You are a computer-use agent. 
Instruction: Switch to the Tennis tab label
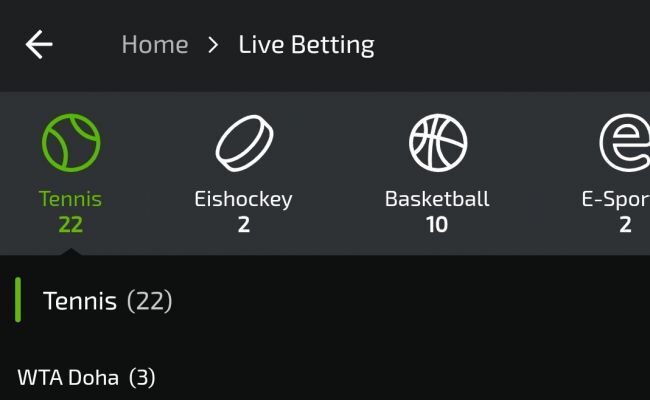[70, 198]
